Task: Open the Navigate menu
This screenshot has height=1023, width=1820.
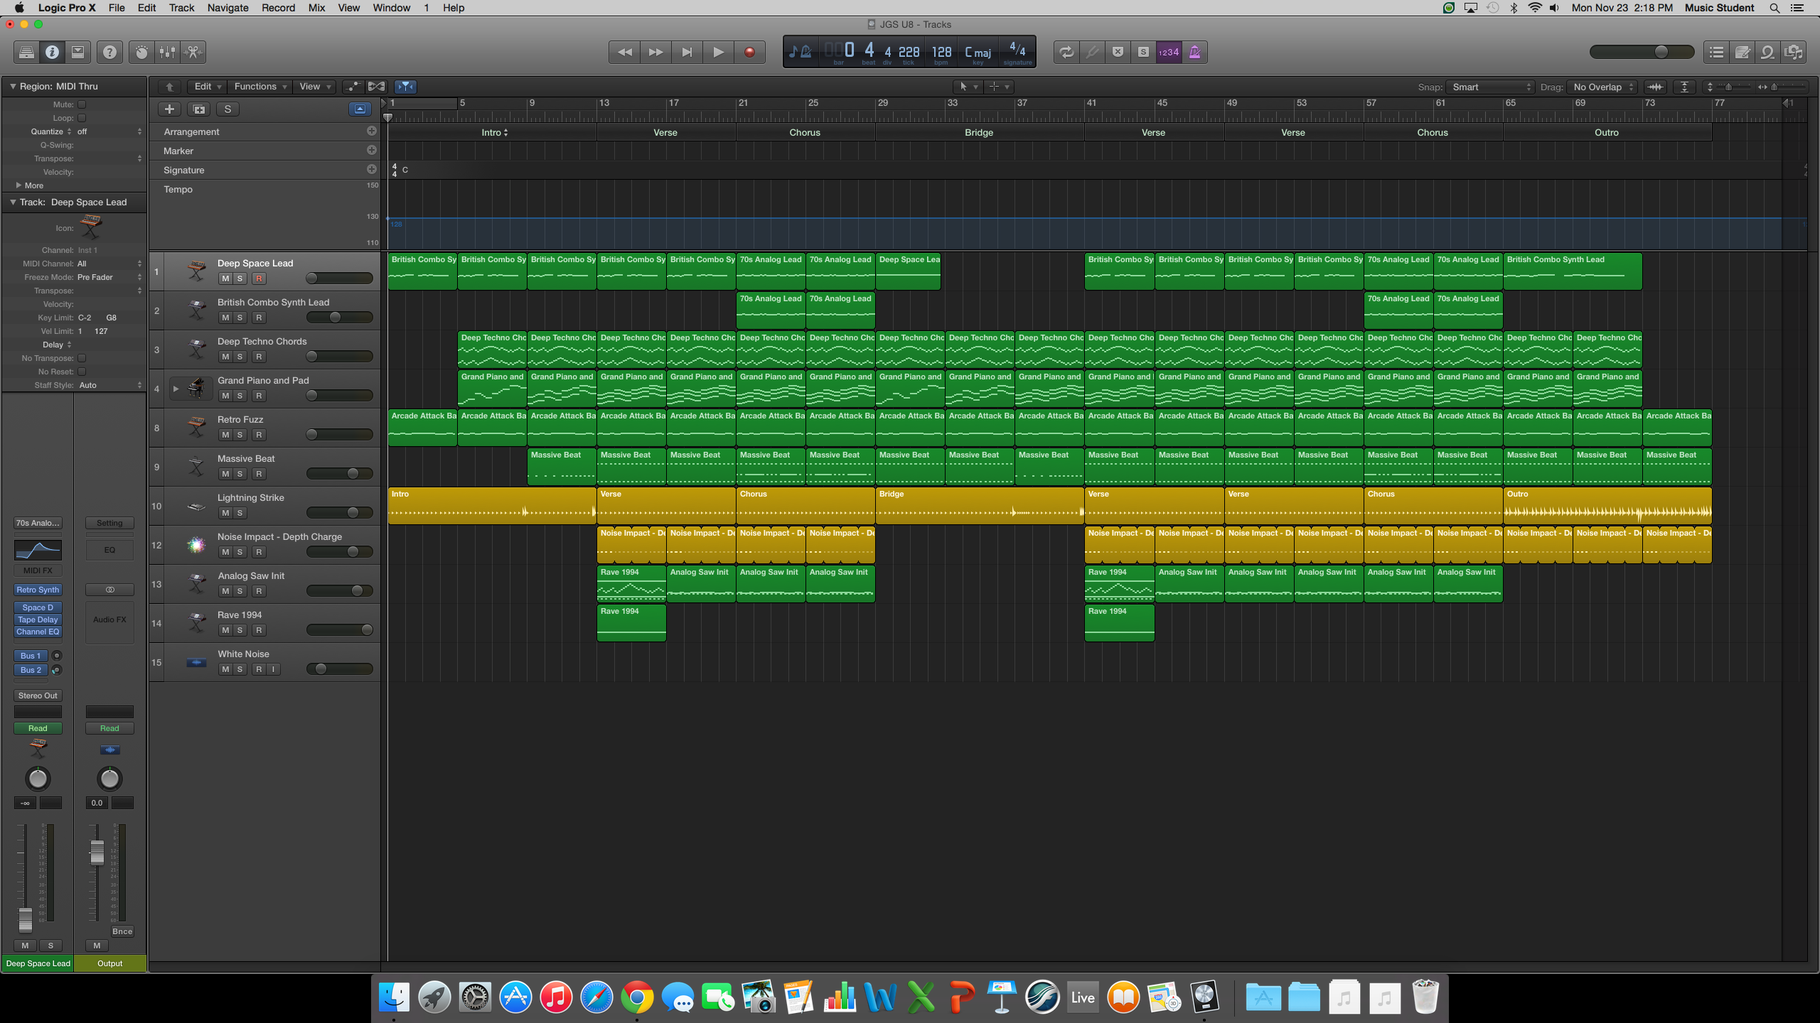Action: click(227, 8)
